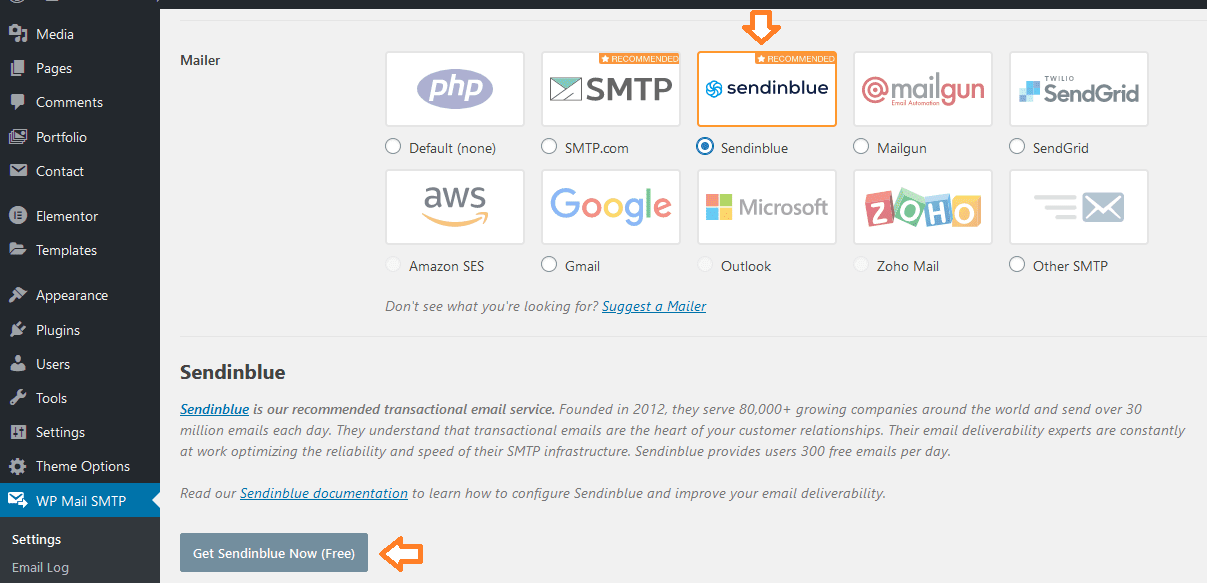
Task: Click the Portfolio sidebar icon
Action: tap(17, 137)
